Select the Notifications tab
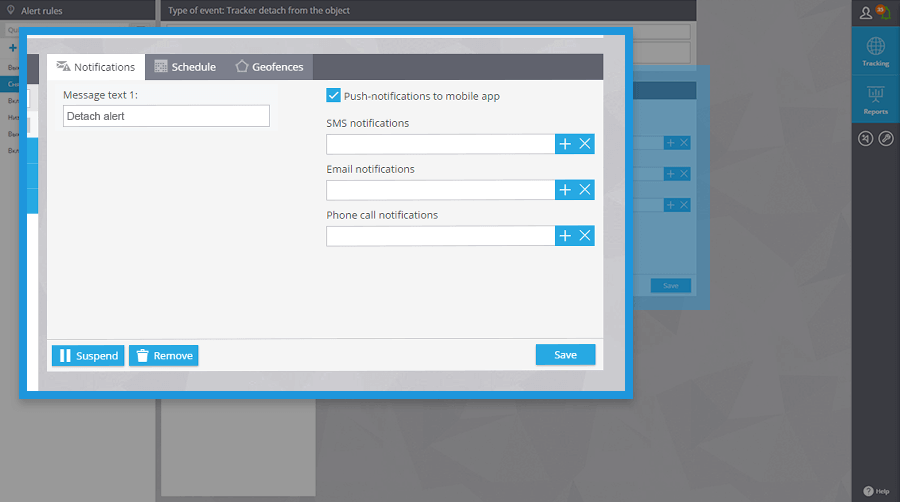 (96, 67)
